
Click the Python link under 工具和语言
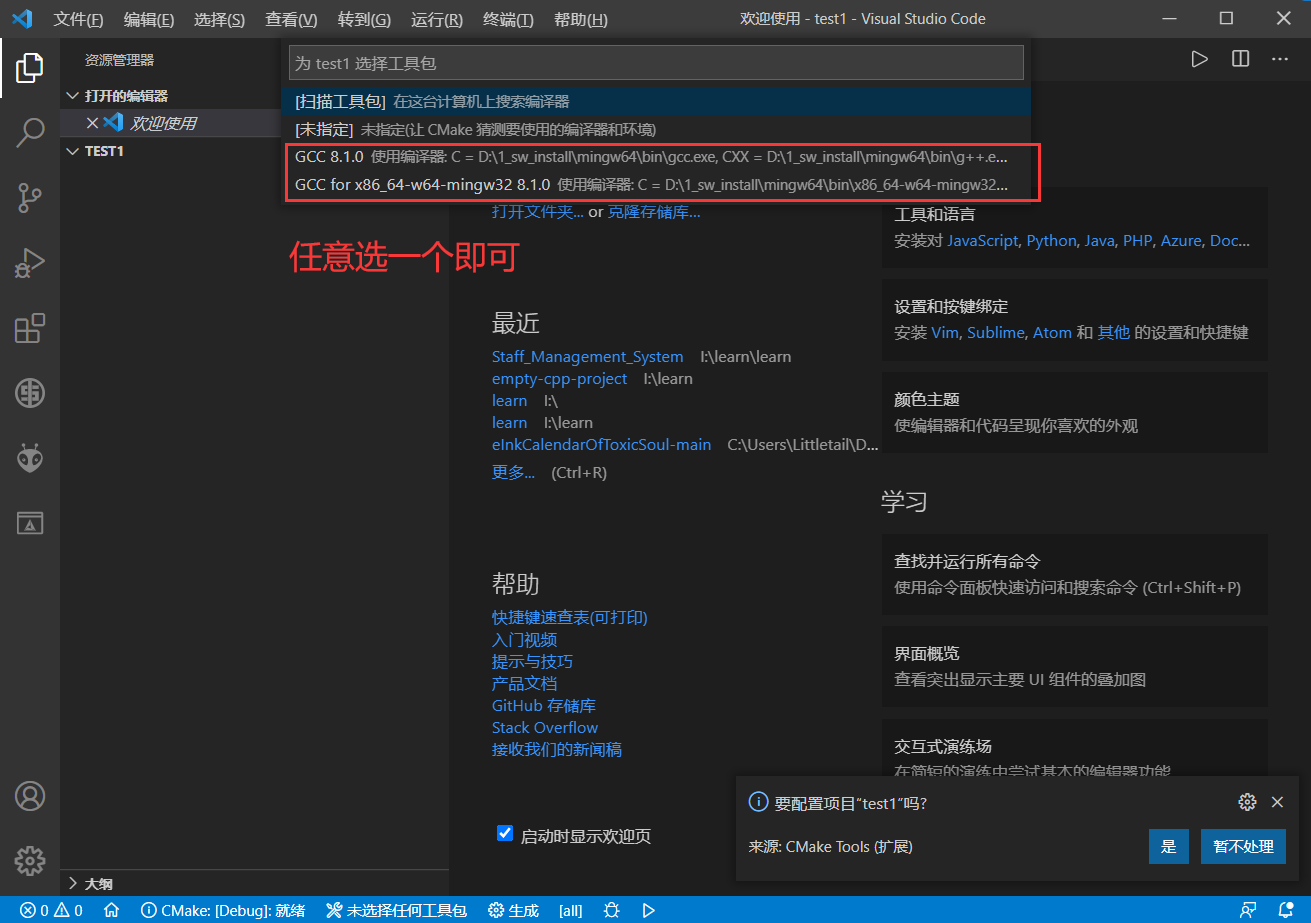click(1051, 241)
